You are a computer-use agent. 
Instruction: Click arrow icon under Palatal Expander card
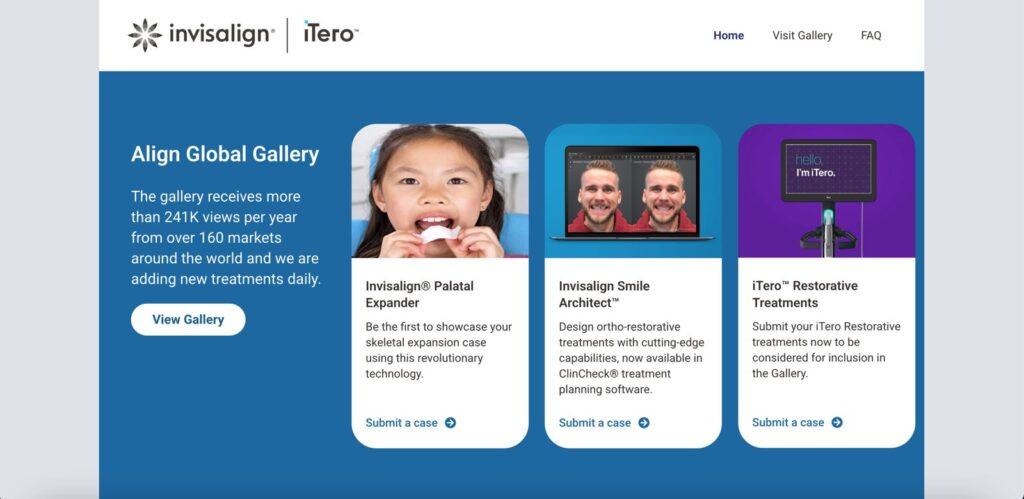pyautogui.click(x=450, y=423)
